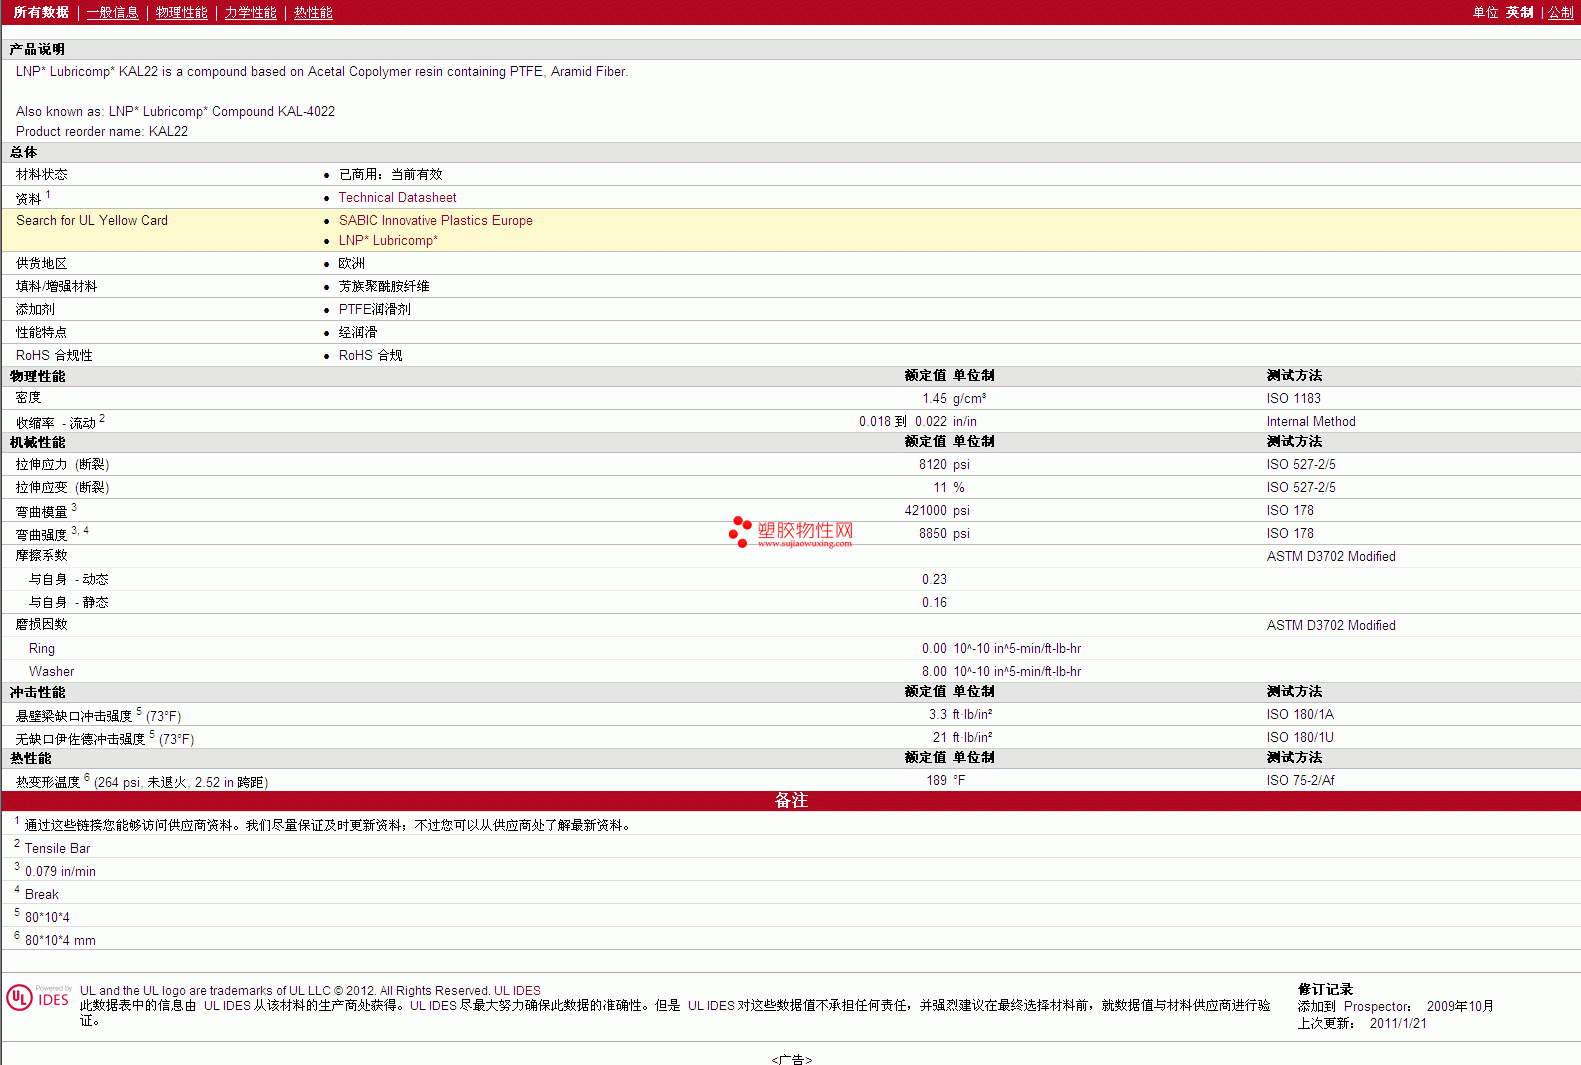The height and width of the screenshot is (1065, 1581).
Task: Click the 备注 notes header bar
Action: pyautogui.click(x=791, y=800)
